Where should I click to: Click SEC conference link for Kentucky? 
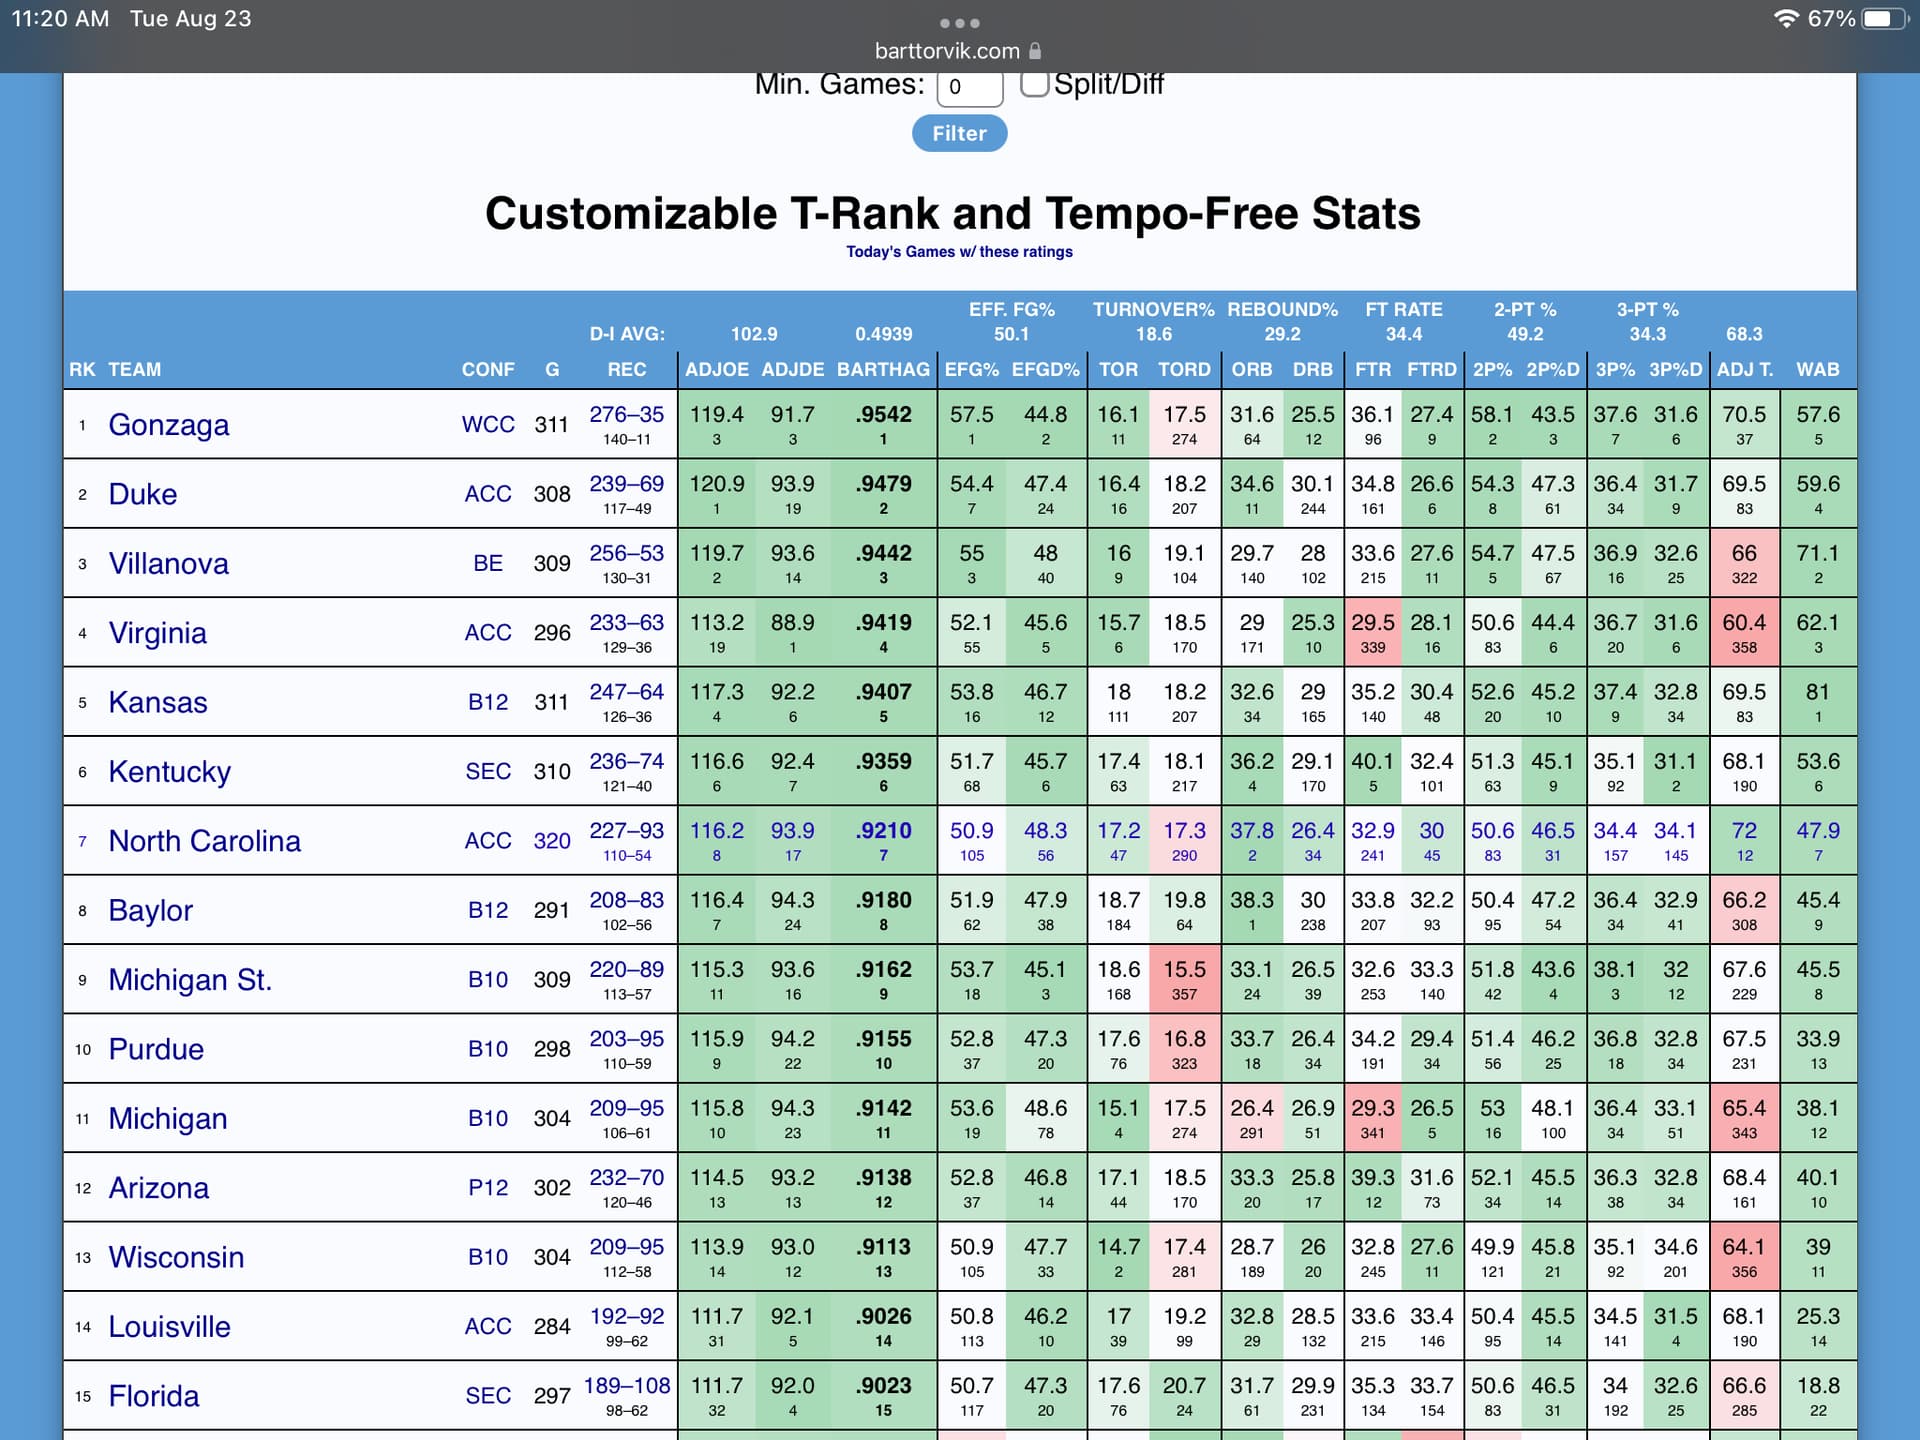pos(488,772)
